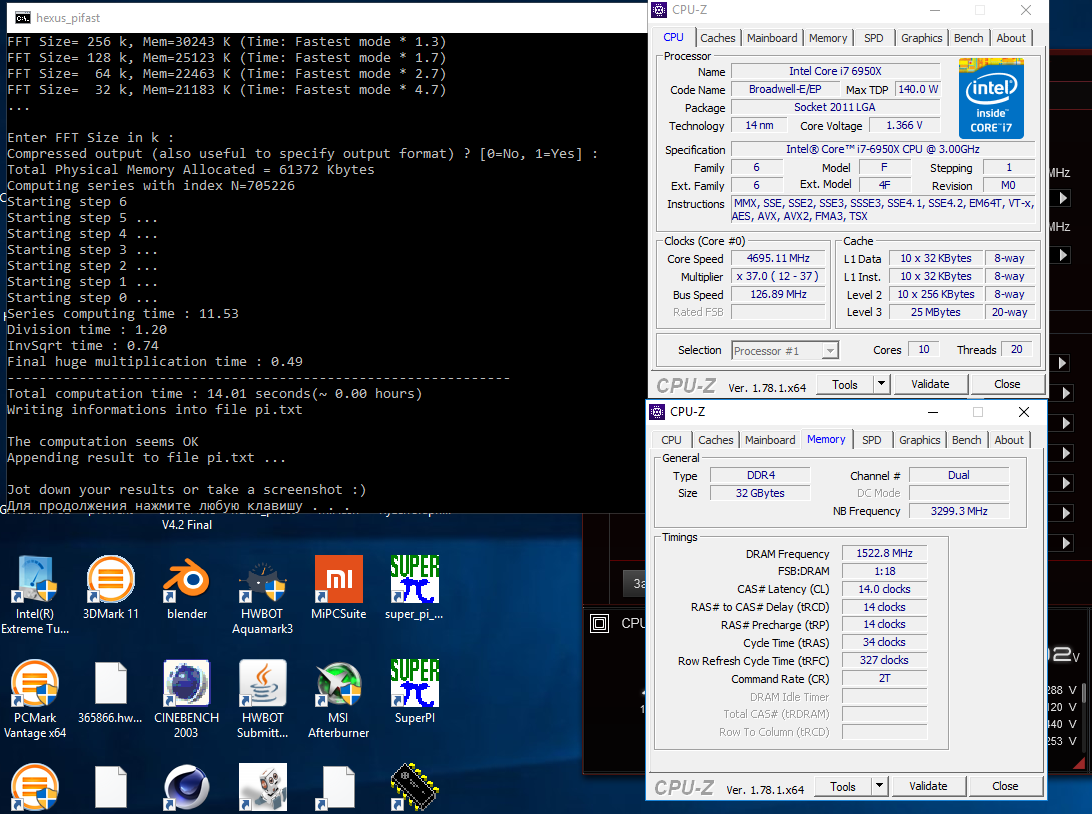Click the DRAM Frequency value 1522.8 MHz
1092x814 pixels.
[x=884, y=553]
